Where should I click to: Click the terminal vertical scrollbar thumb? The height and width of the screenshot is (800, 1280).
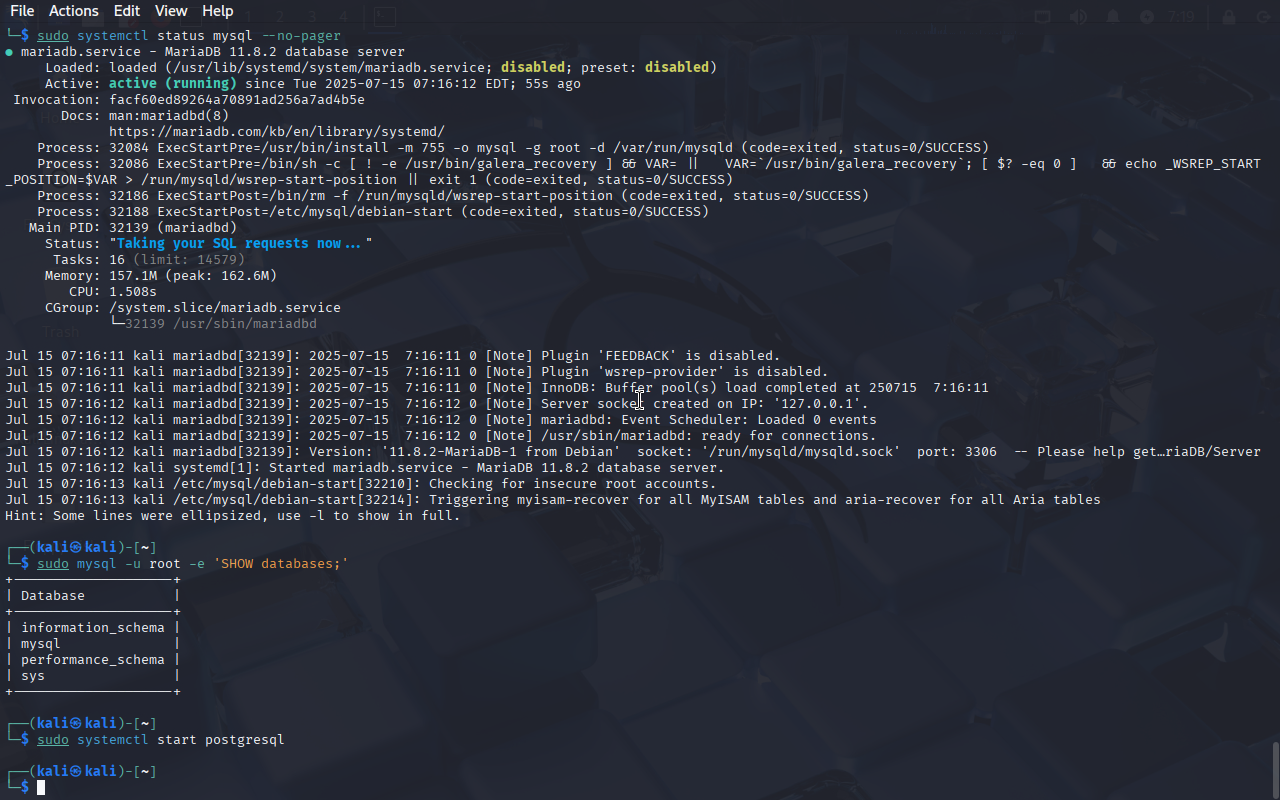point(1275,768)
